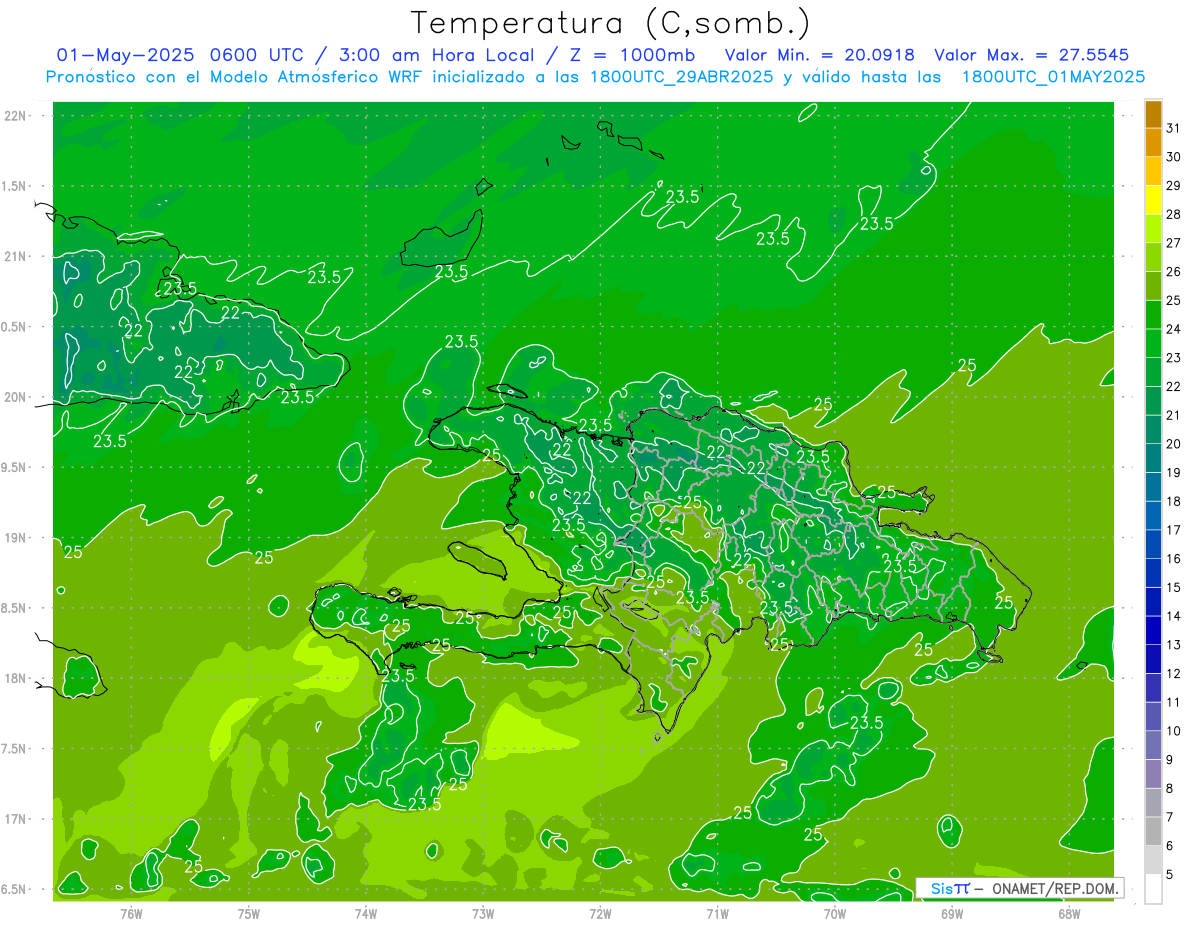The width and height of the screenshot is (1200, 927).
Task: Click the '26' color scale label
Action: tap(1174, 272)
